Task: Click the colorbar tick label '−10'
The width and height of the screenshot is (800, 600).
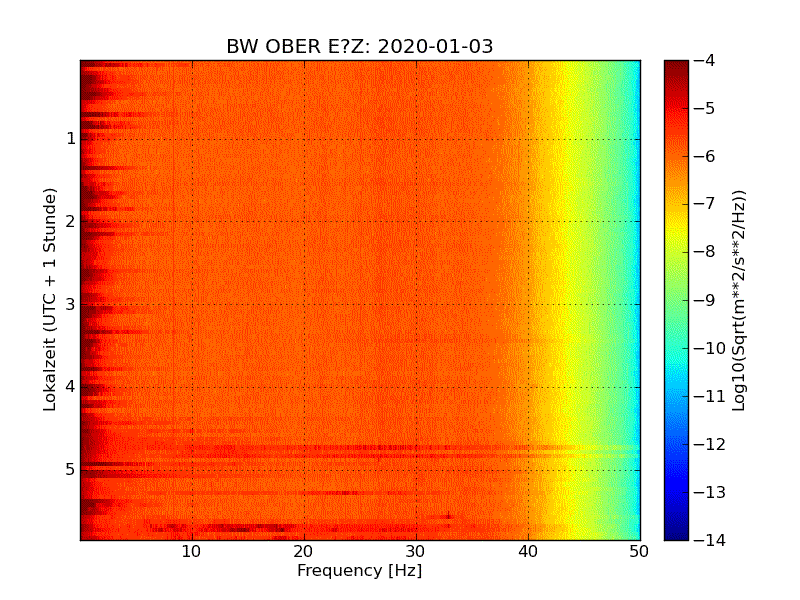Action: 710,348
